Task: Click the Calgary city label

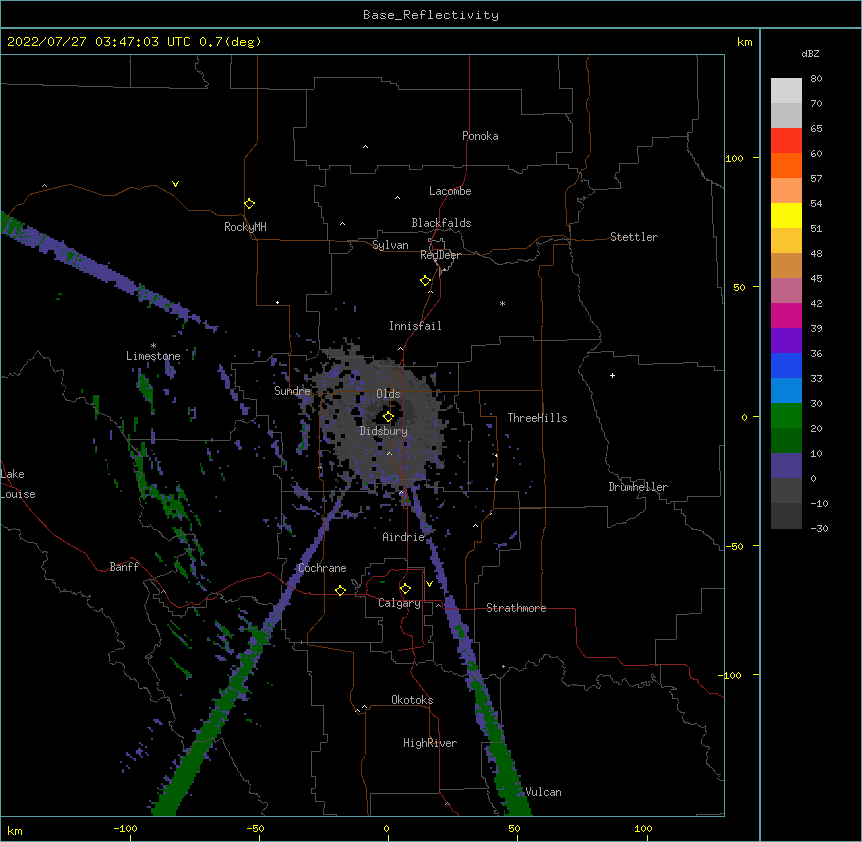Action: tap(399, 603)
